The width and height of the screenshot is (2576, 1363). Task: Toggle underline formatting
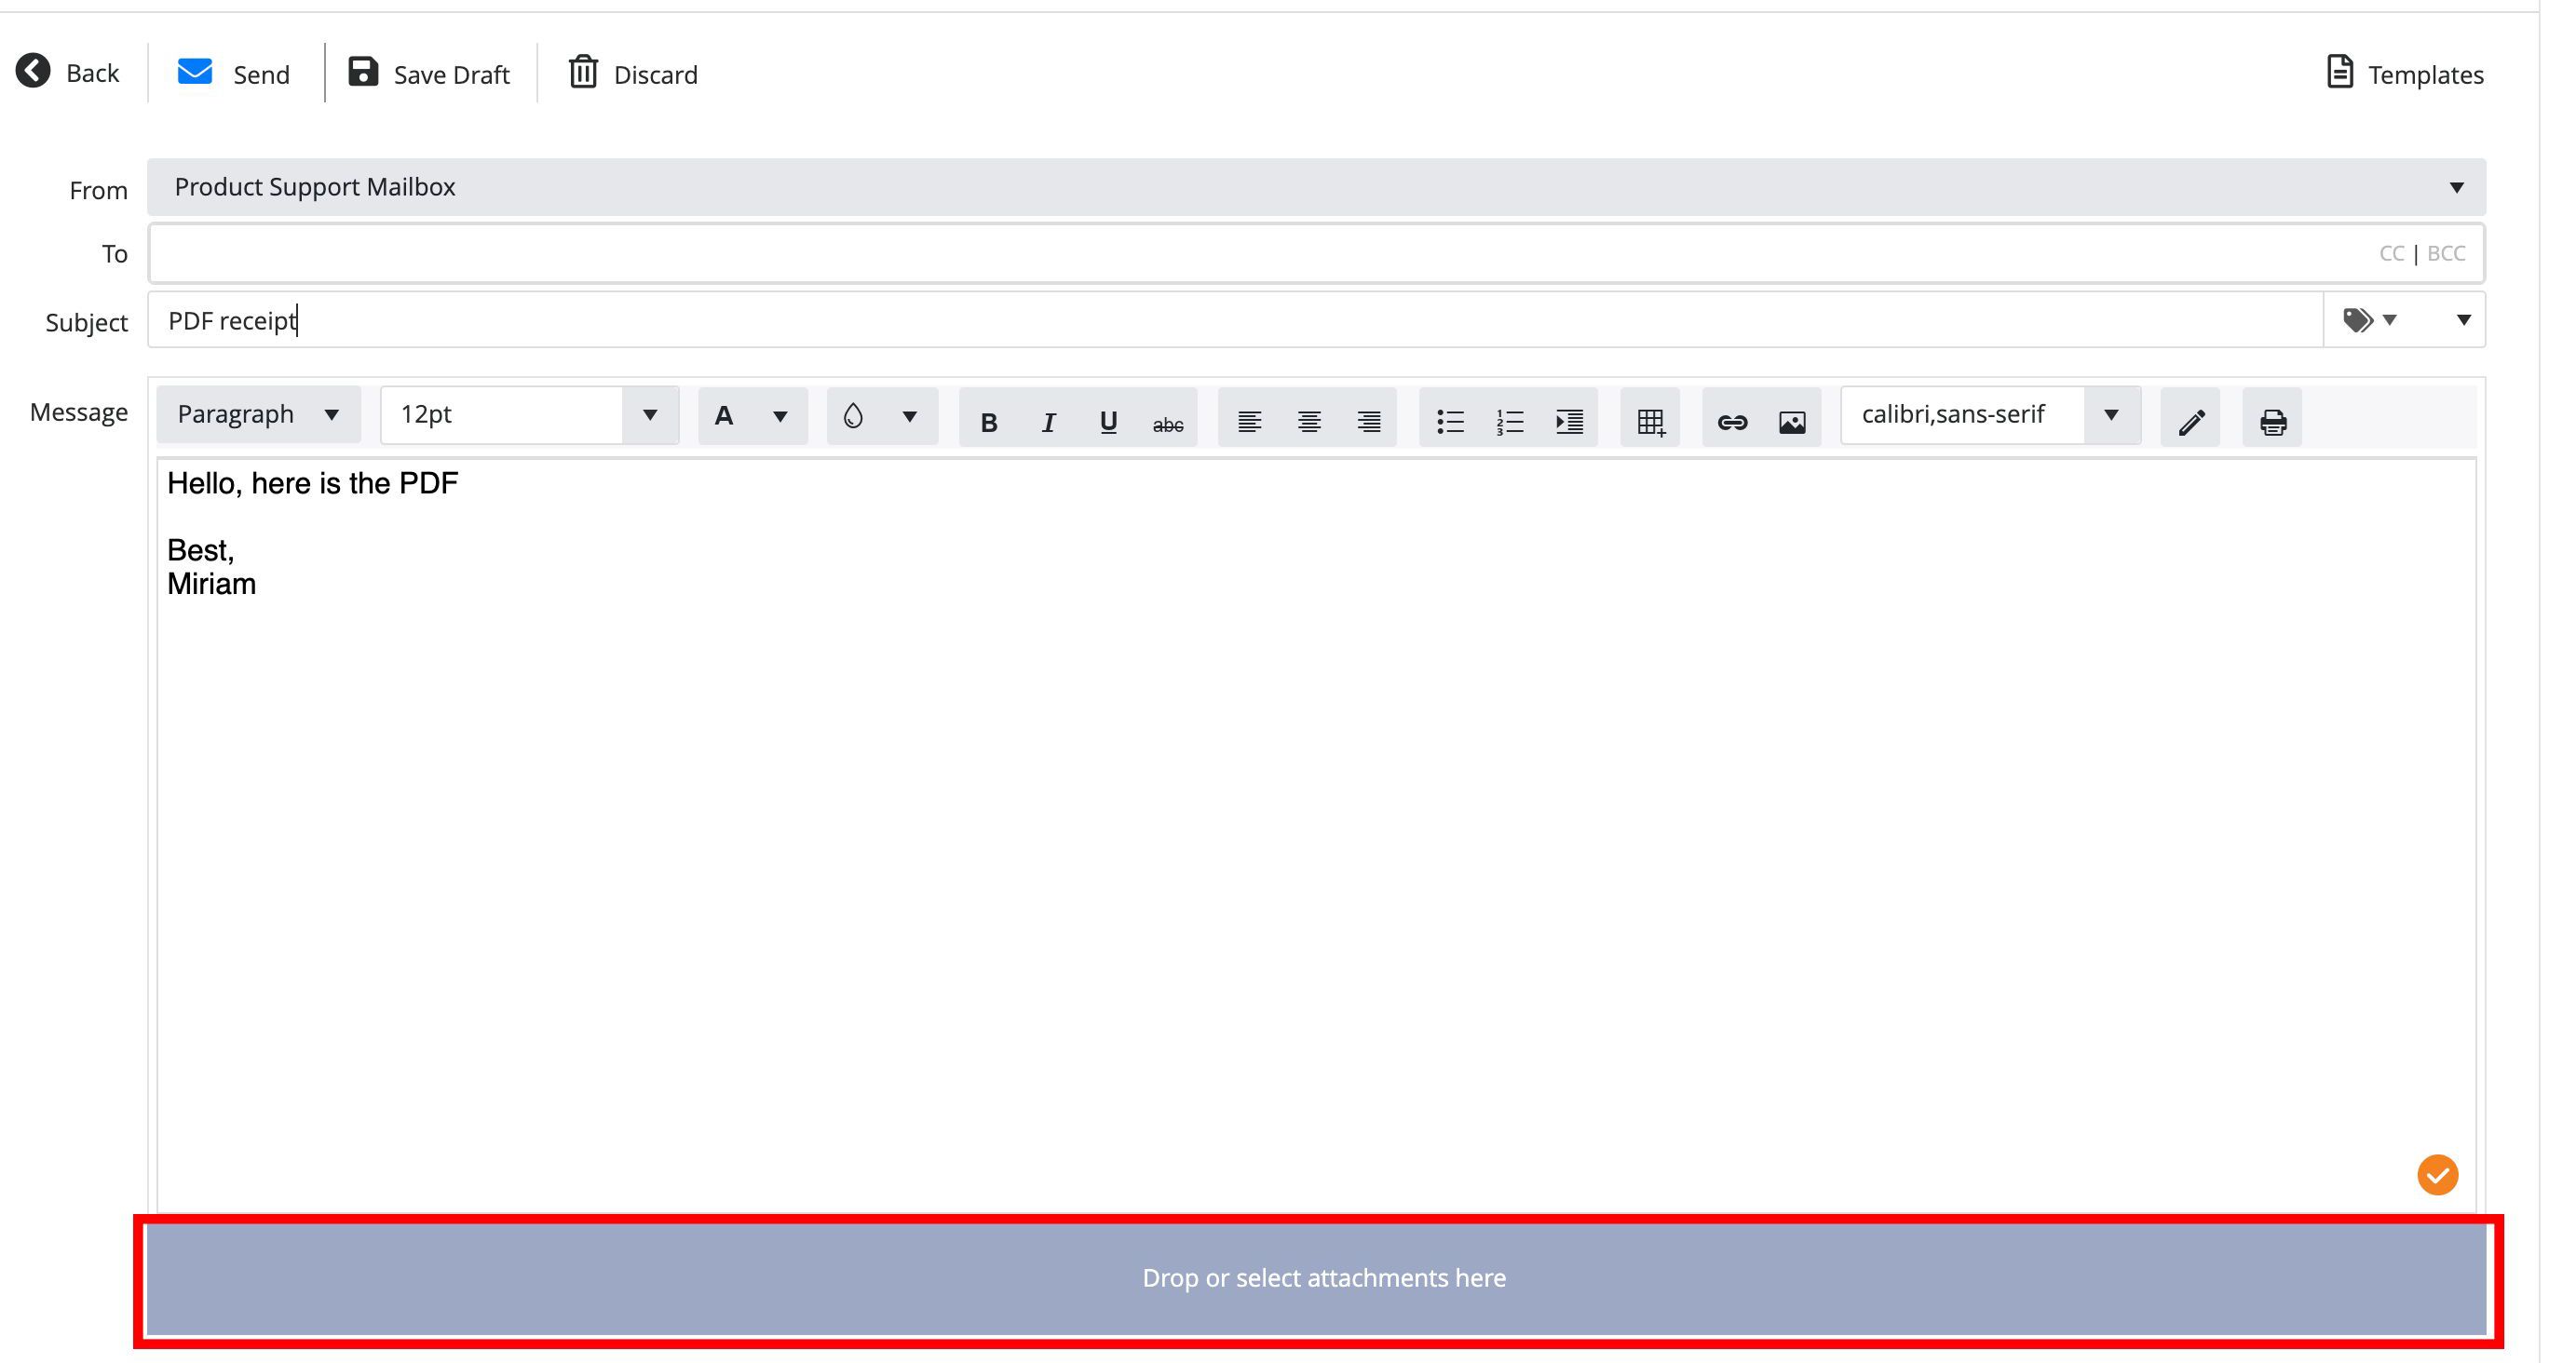tap(1108, 422)
